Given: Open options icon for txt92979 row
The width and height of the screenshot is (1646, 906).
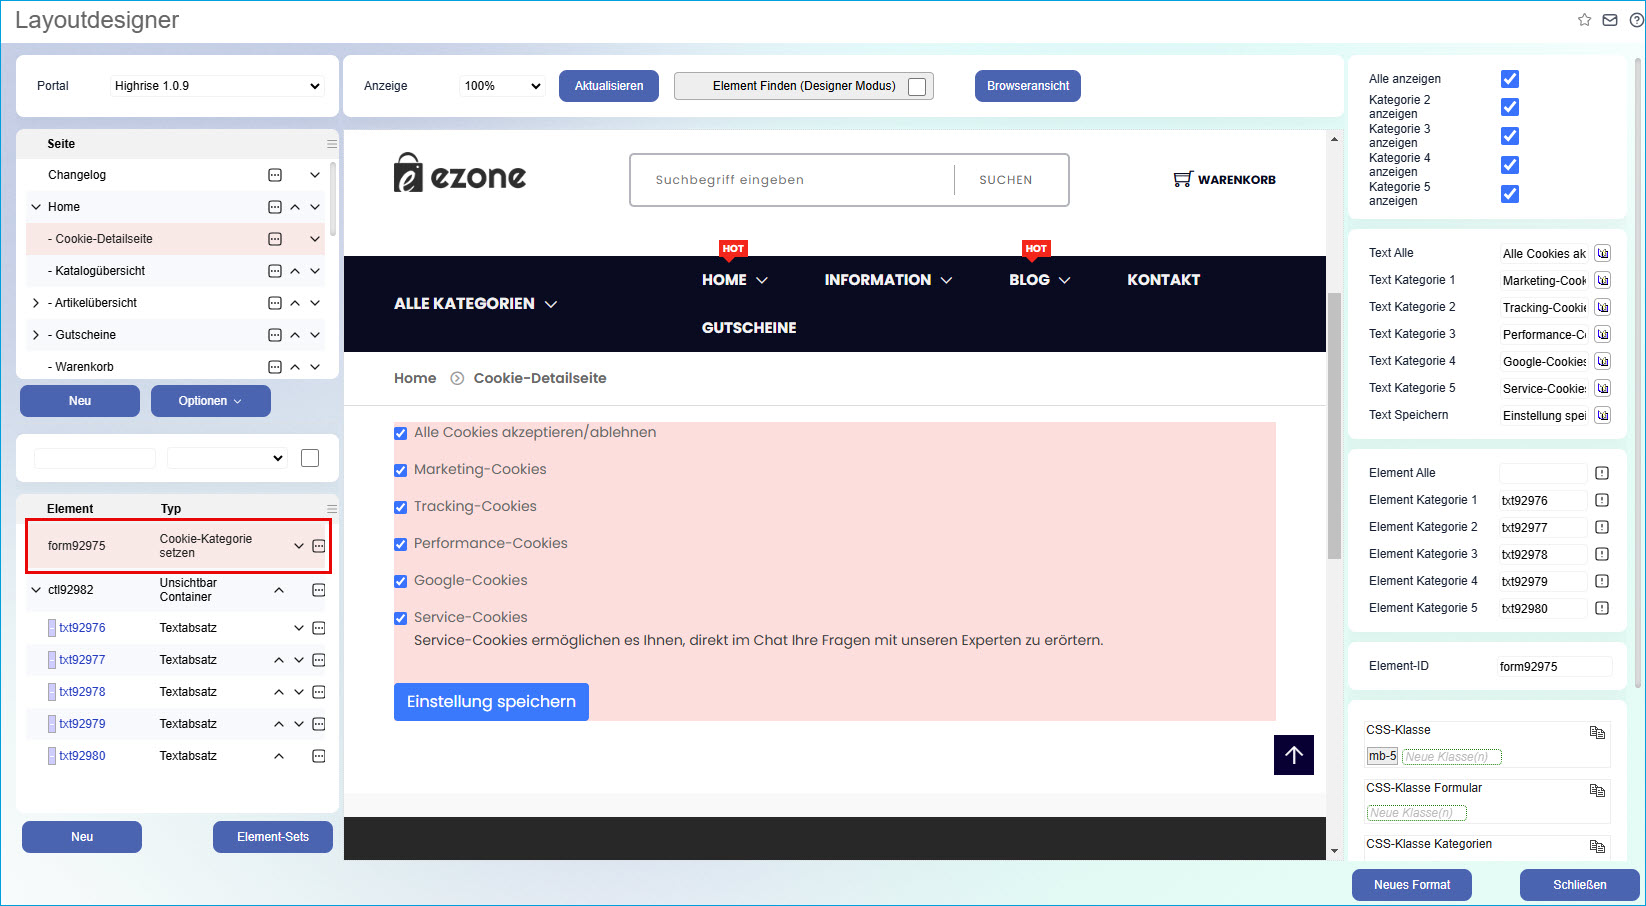Looking at the screenshot, I should pyautogui.click(x=319, y=724).
